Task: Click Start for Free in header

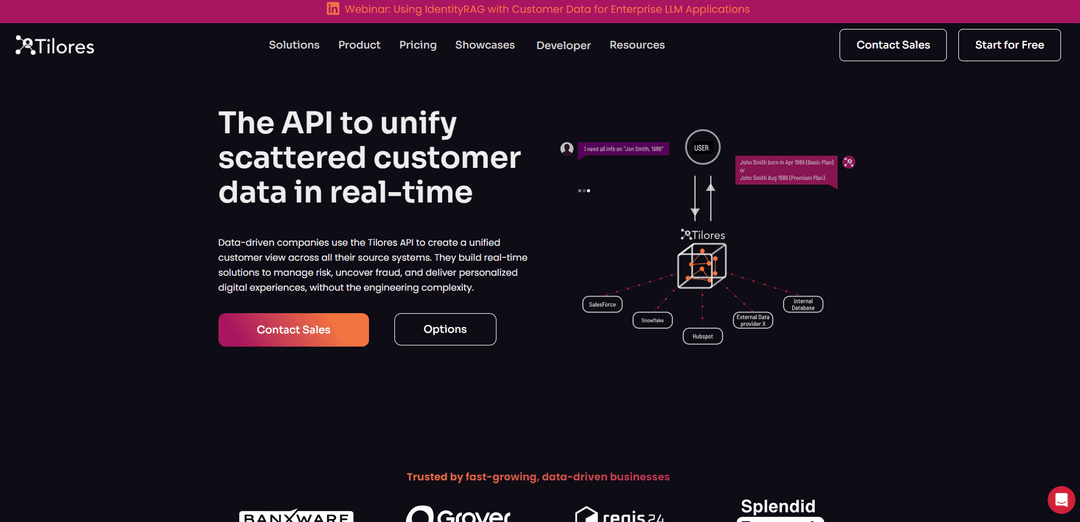Action: pos(1009,45)
